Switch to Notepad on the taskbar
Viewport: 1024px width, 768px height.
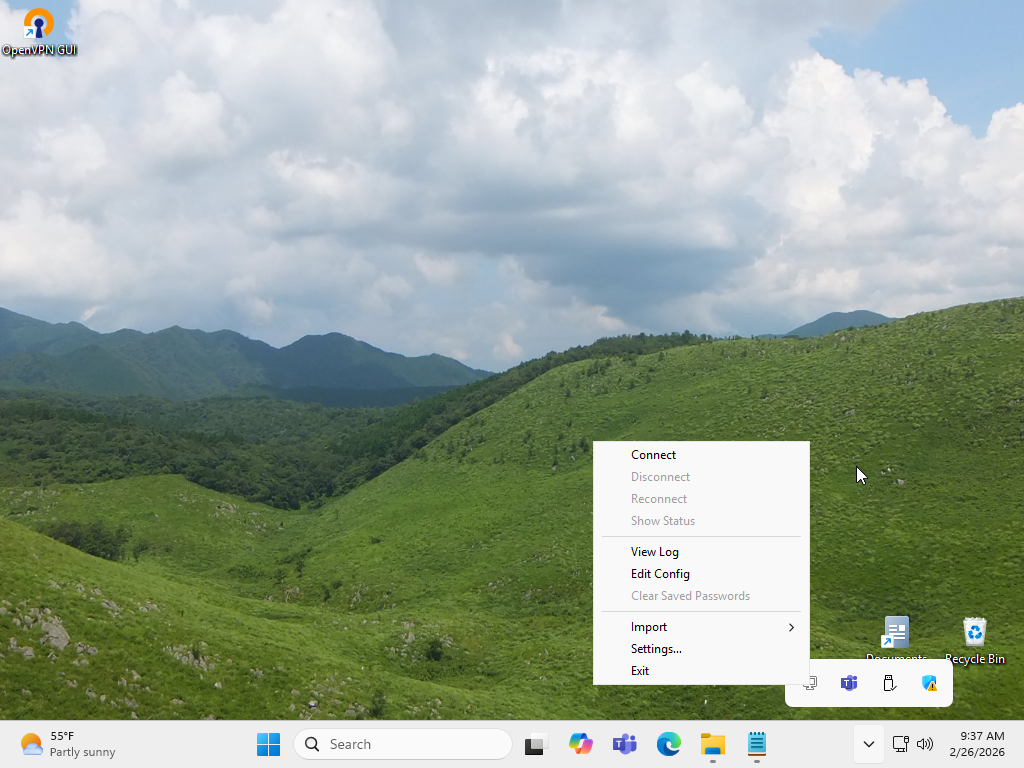click(757, 744)
